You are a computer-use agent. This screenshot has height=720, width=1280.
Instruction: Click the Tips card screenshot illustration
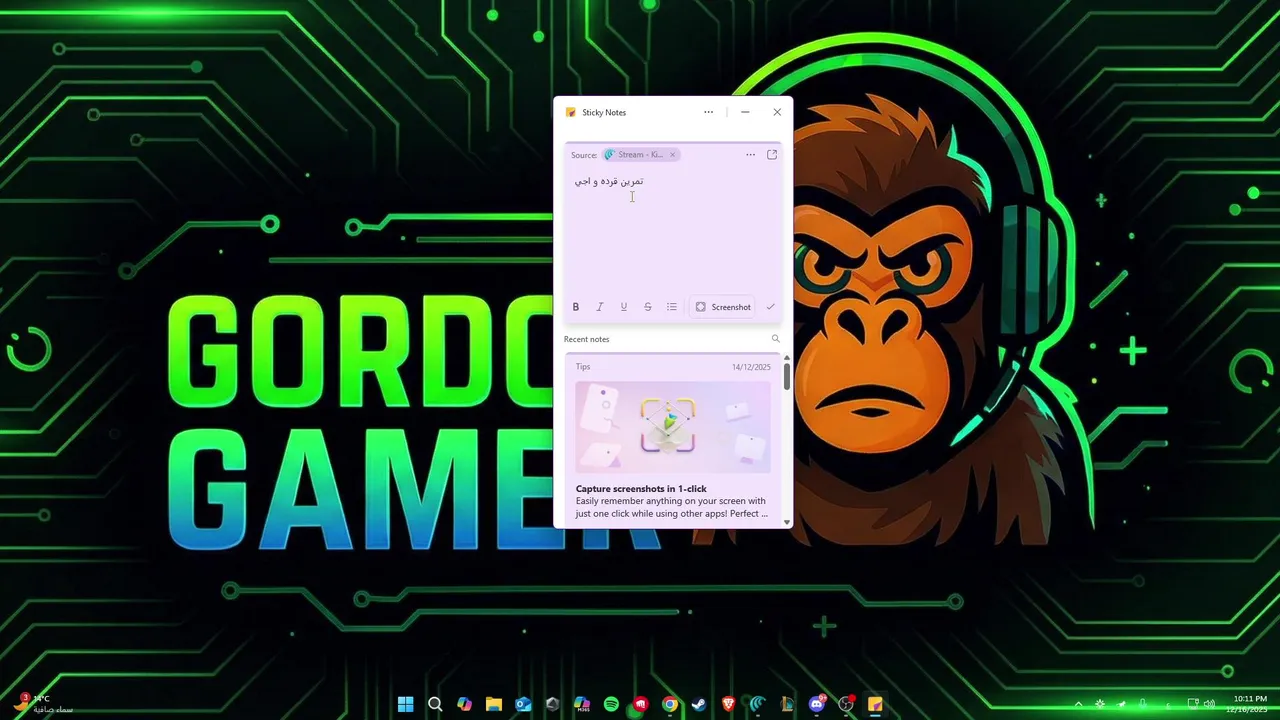[x=673, y=427]
